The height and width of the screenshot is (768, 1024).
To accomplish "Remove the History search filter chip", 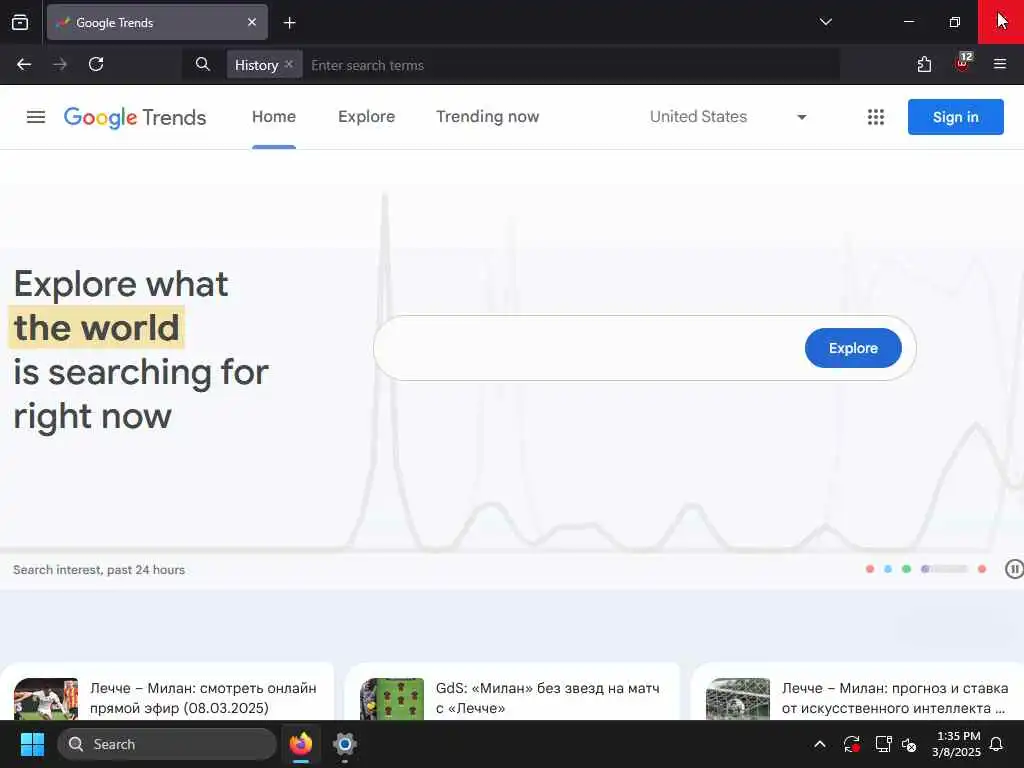I will tap(289, 64).
